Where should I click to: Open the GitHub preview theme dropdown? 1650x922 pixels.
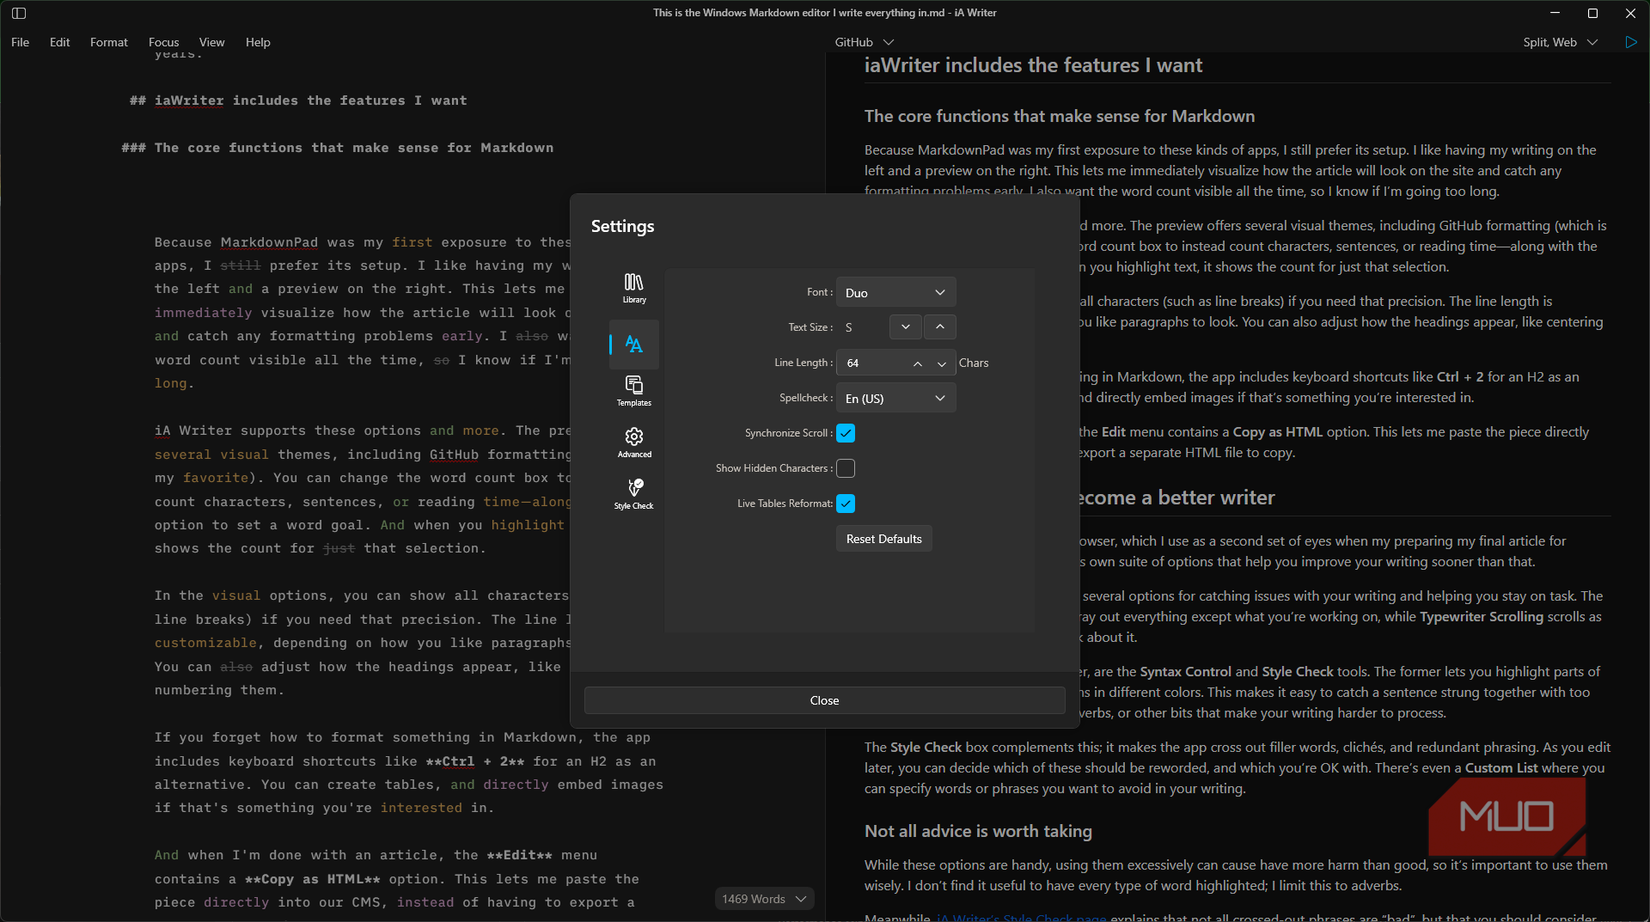click(862, 42)
